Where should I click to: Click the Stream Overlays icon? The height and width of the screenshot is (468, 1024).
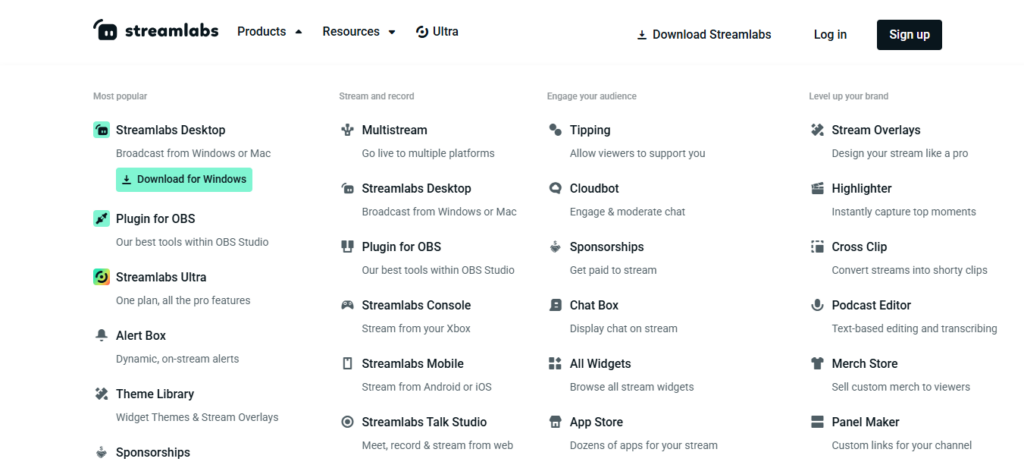(817, 130)
